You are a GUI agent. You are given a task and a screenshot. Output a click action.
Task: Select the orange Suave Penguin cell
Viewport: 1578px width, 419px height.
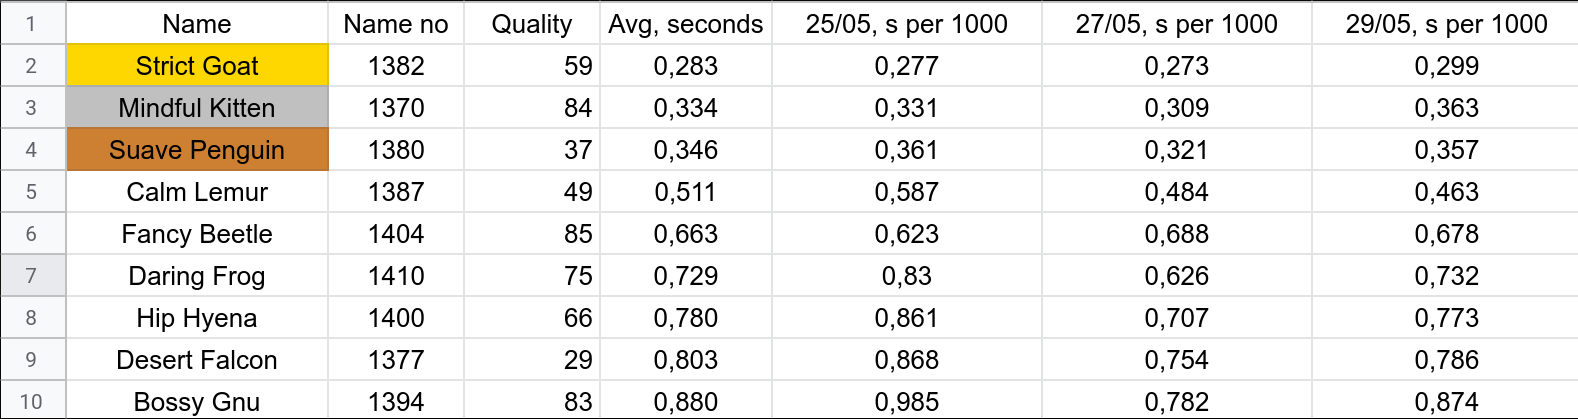pos(197,150)
